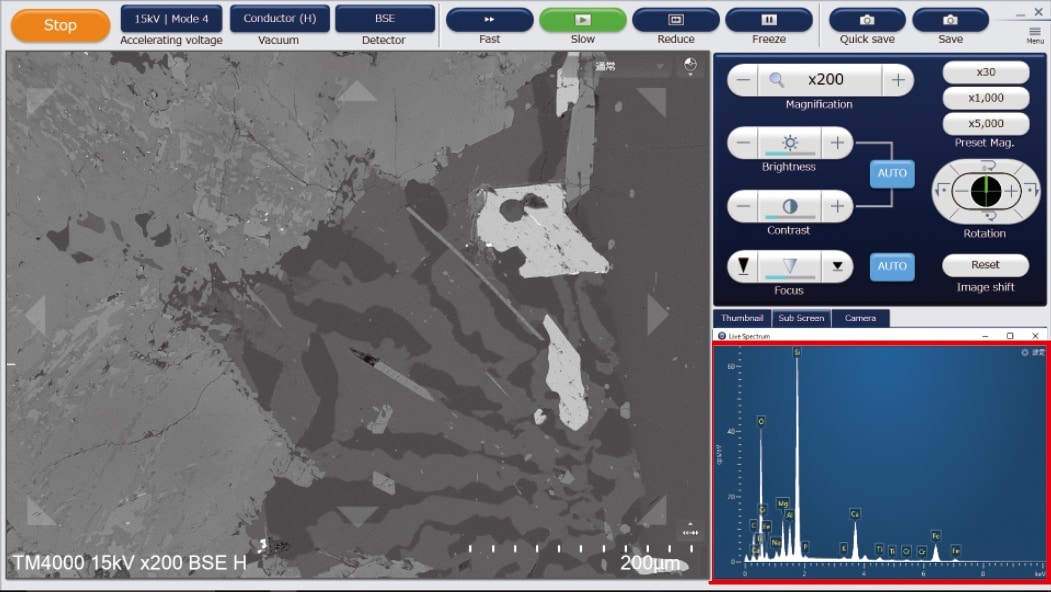This screenshot has height=592, width=1051.
Task: Toggle the auto Focus button
Action: [x=891, y=266]
